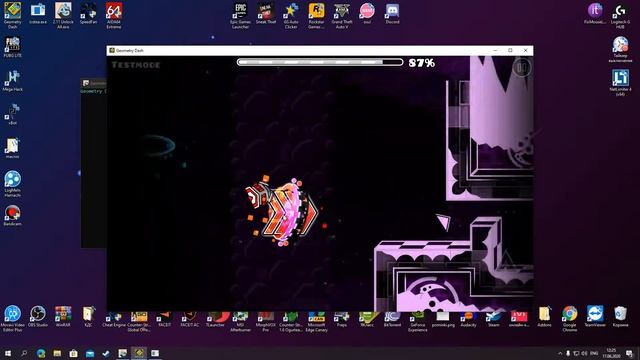
Task: Open the taskbar clock and calendar
Action: (611, 353)
